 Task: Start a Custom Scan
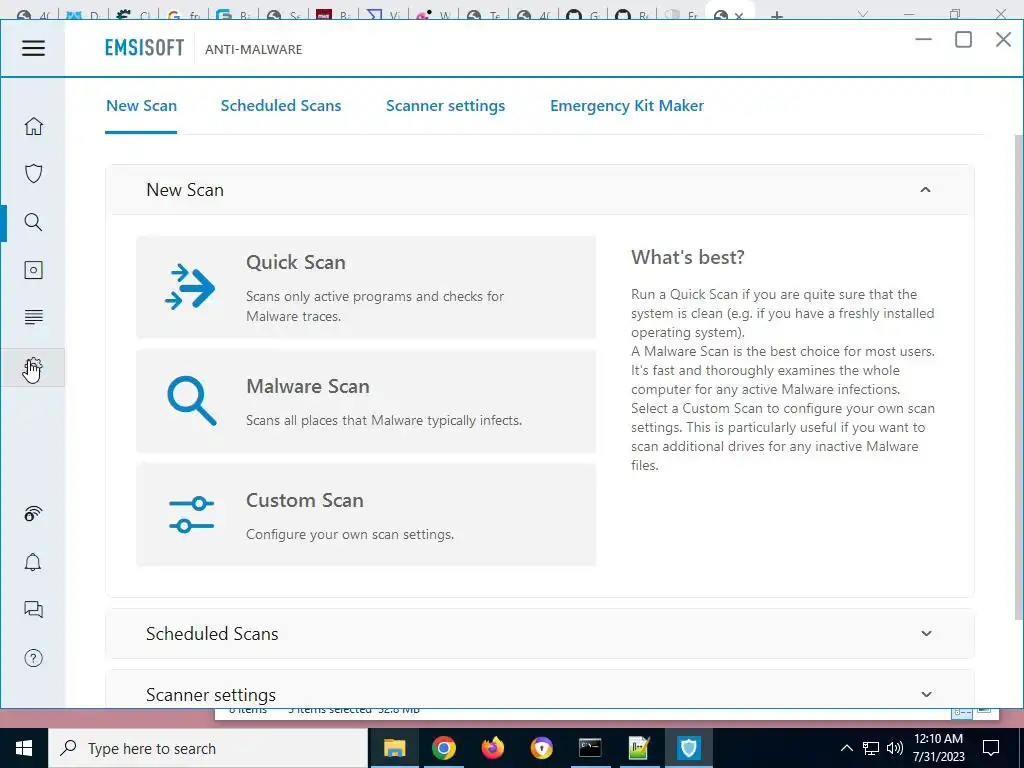pyautogui.click(x=366, y=515)
